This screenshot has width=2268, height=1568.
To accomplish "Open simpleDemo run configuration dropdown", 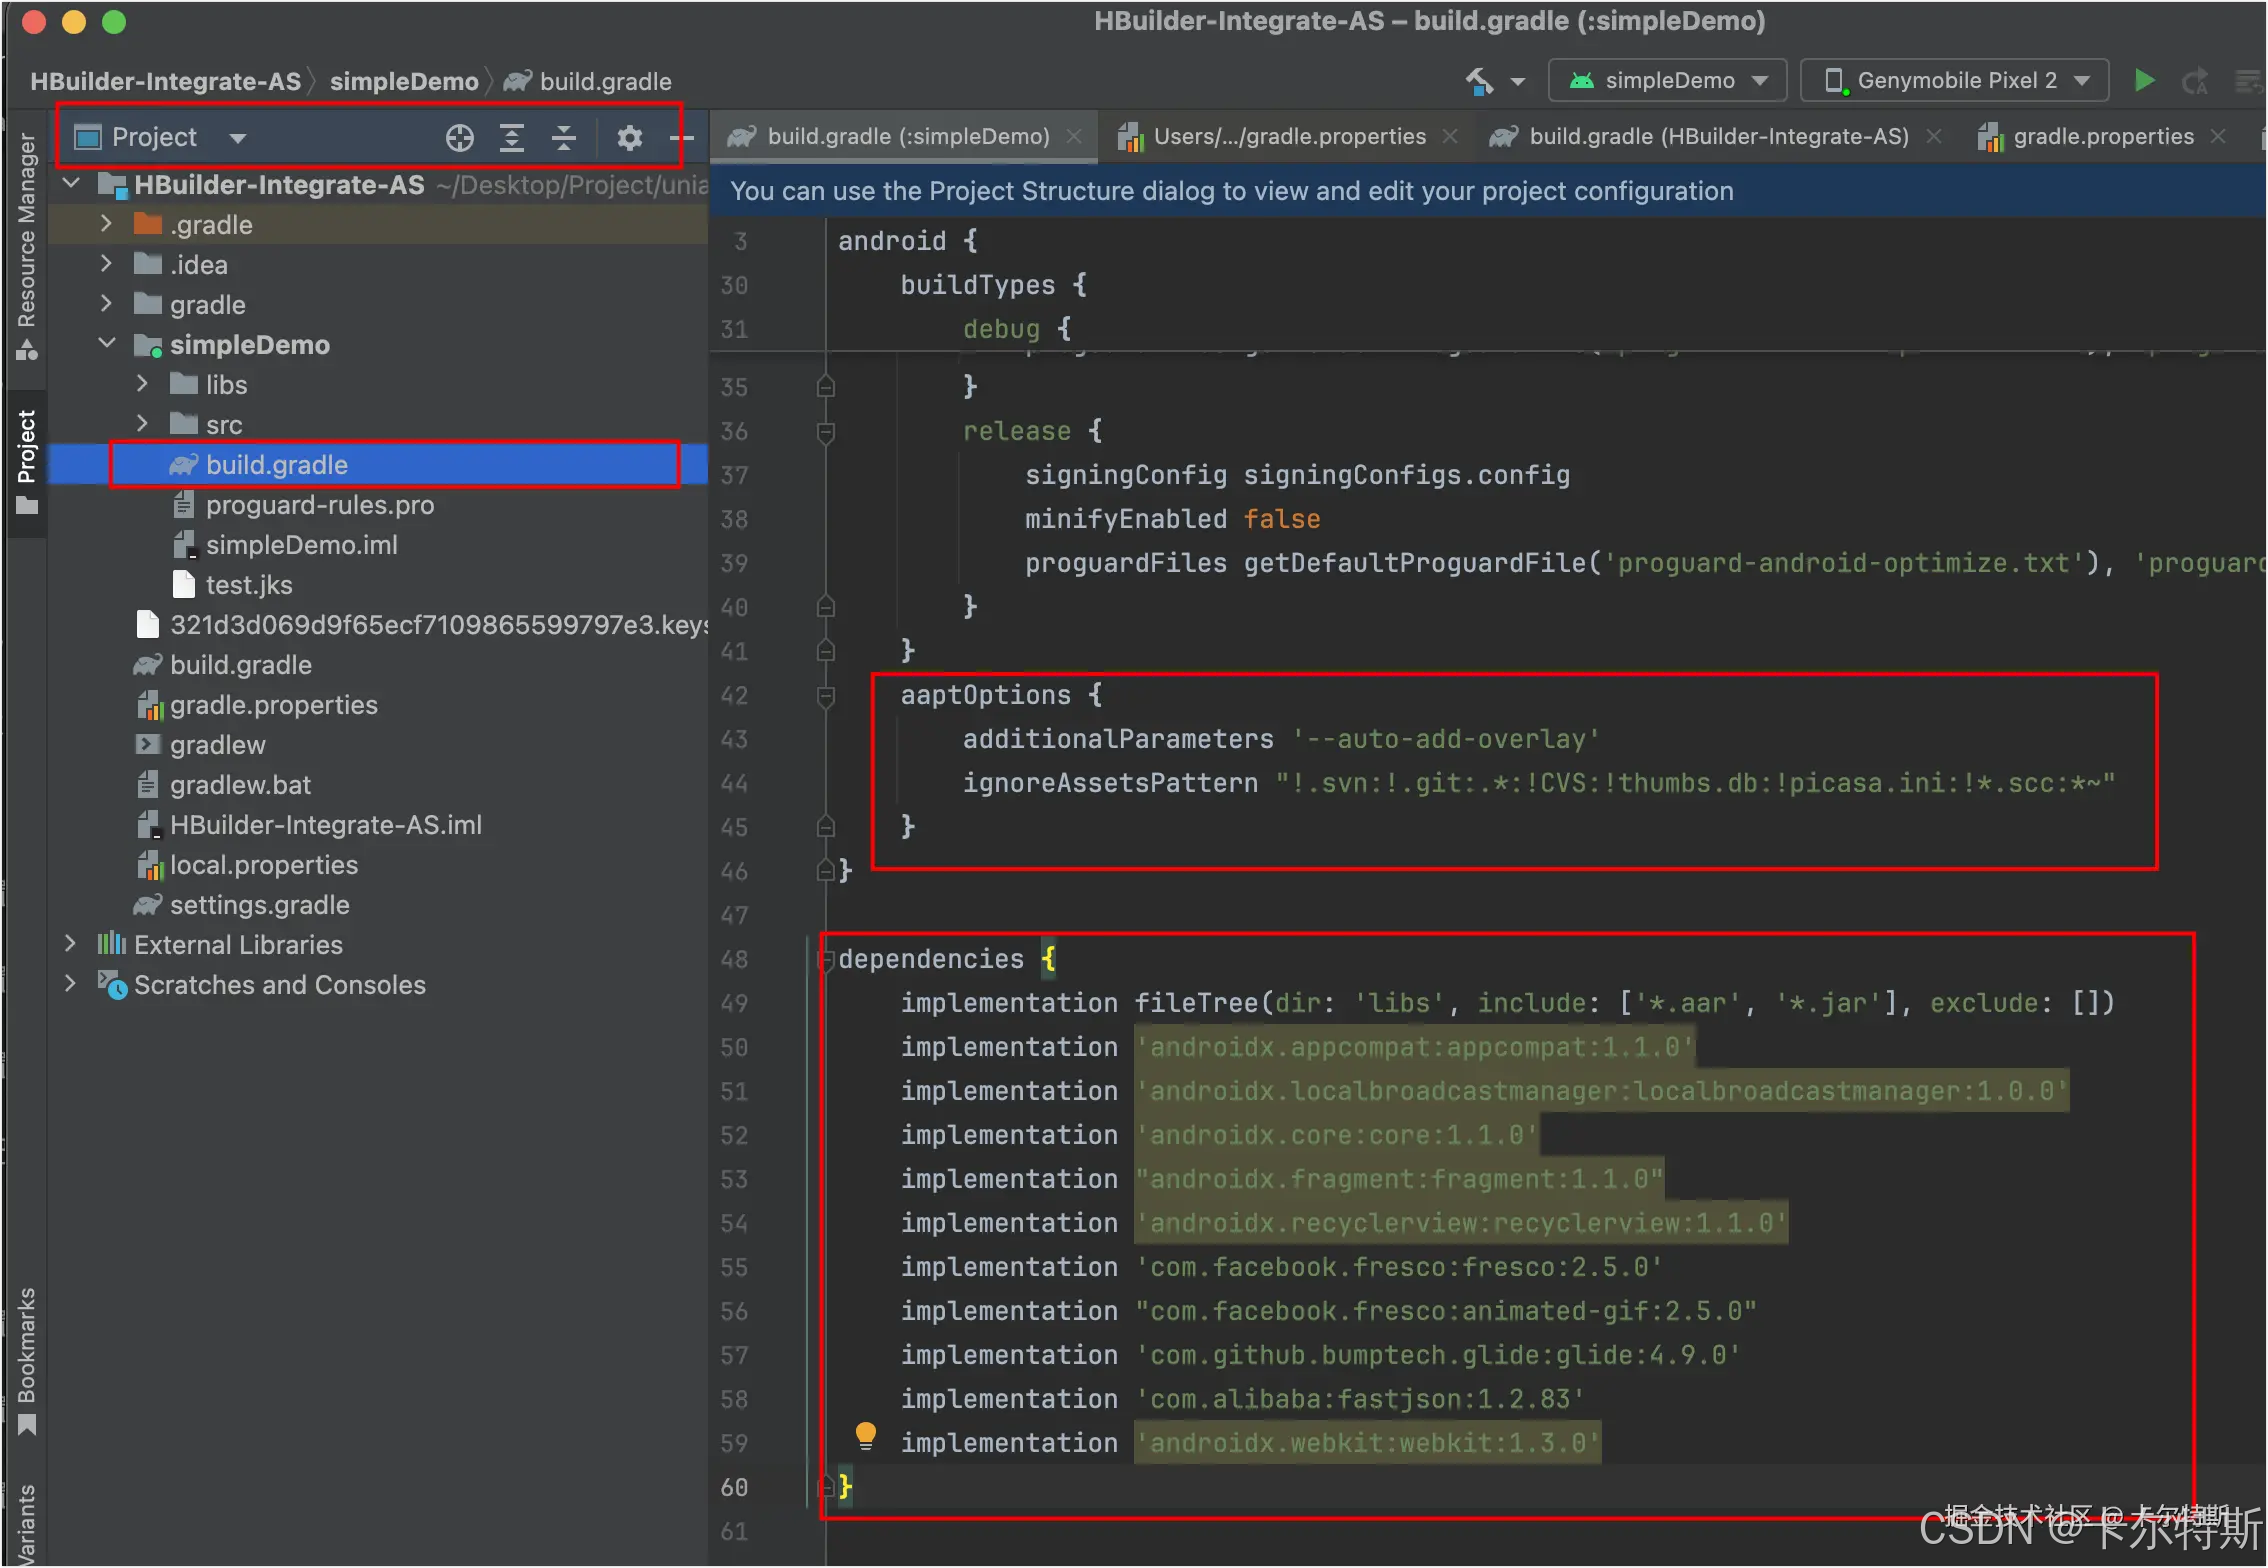I will coord(1667,81).
